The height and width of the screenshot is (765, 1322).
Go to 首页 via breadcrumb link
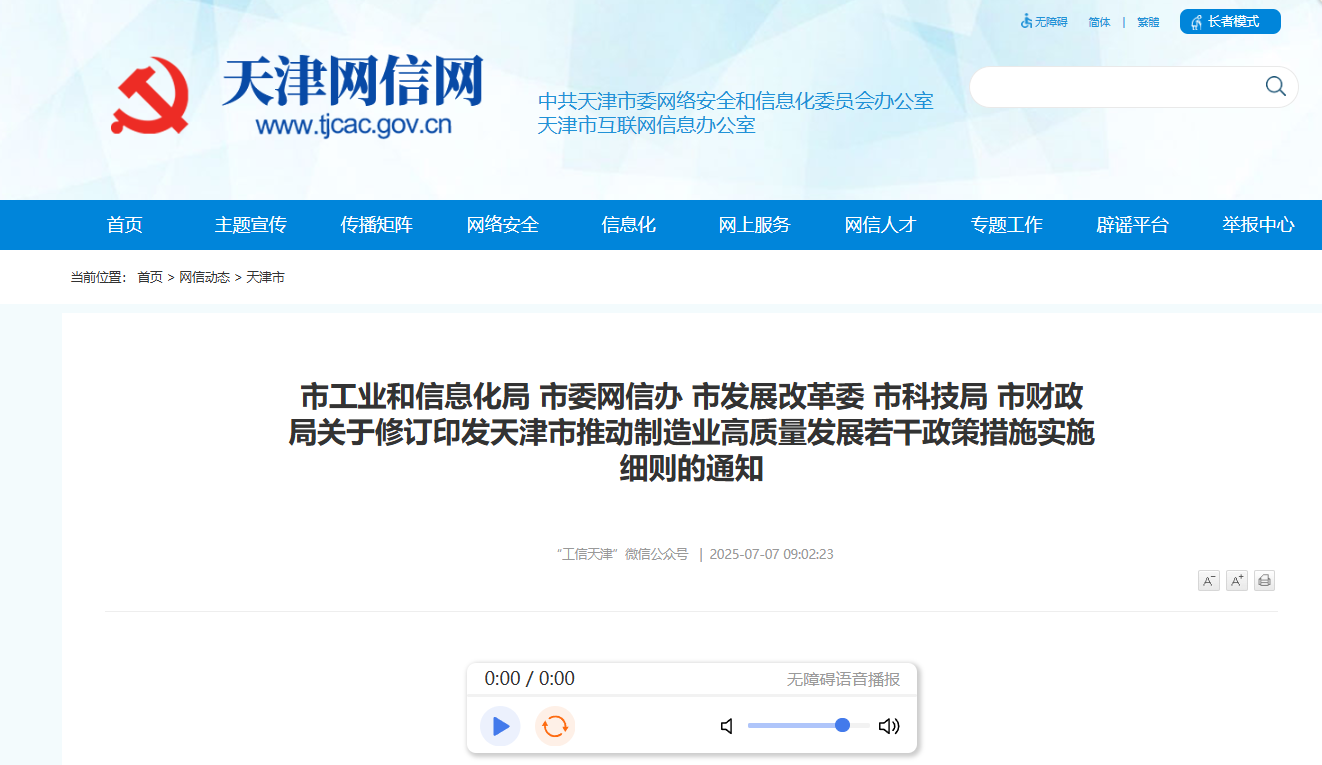coord(150,277)
